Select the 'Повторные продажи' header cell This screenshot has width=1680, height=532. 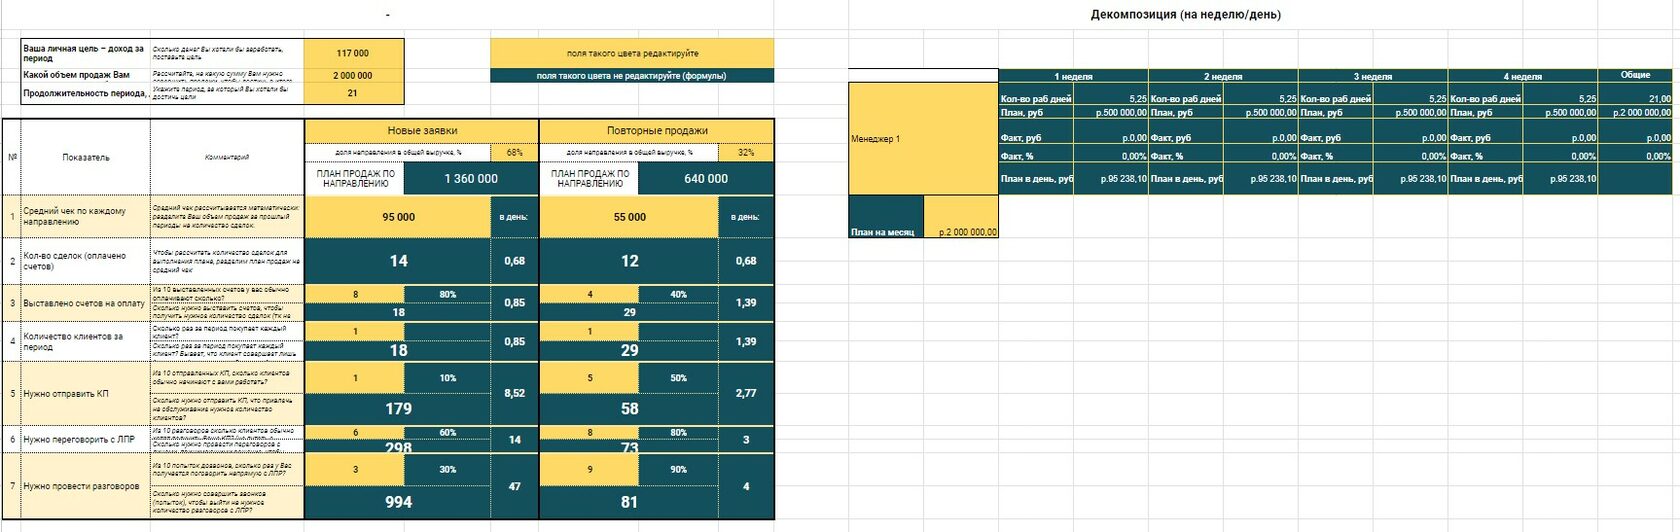657,130
